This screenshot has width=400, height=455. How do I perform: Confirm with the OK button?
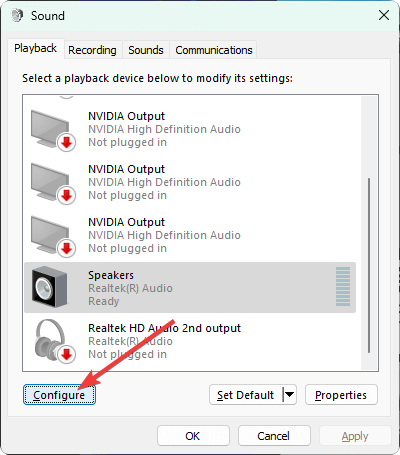click(x=193, y=436)
